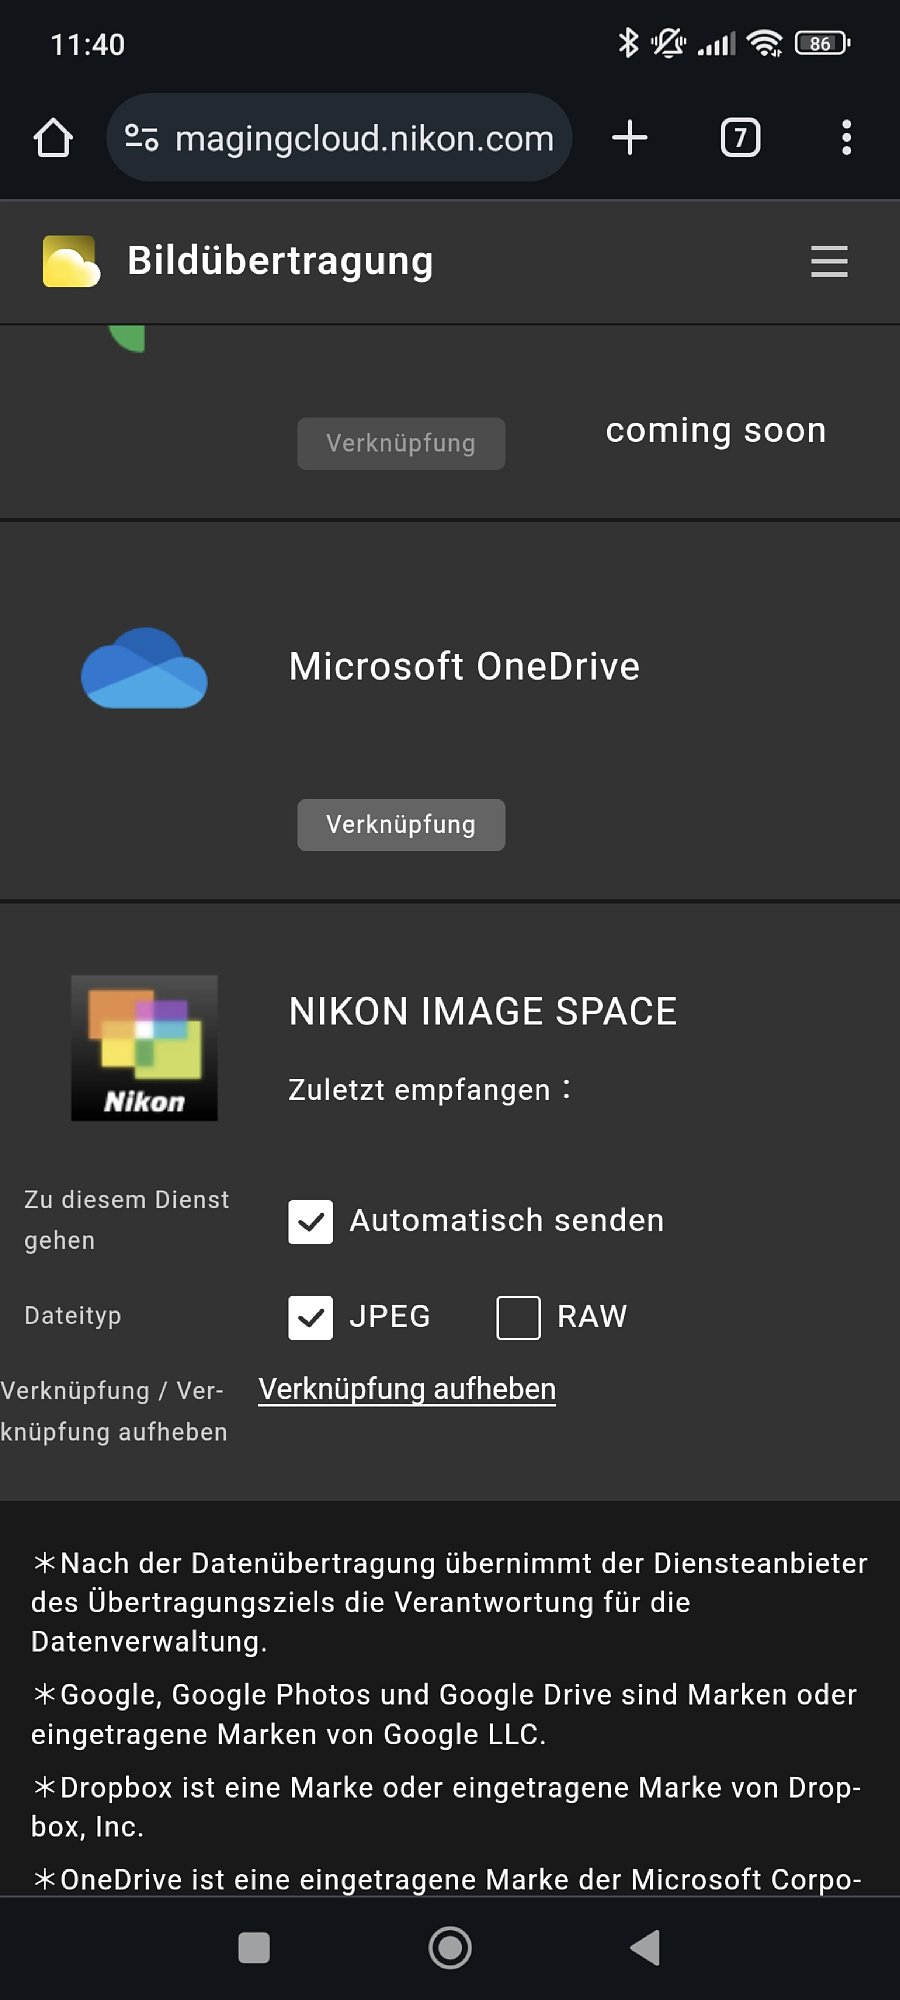Tap the address bar URL field

point(364,138)
